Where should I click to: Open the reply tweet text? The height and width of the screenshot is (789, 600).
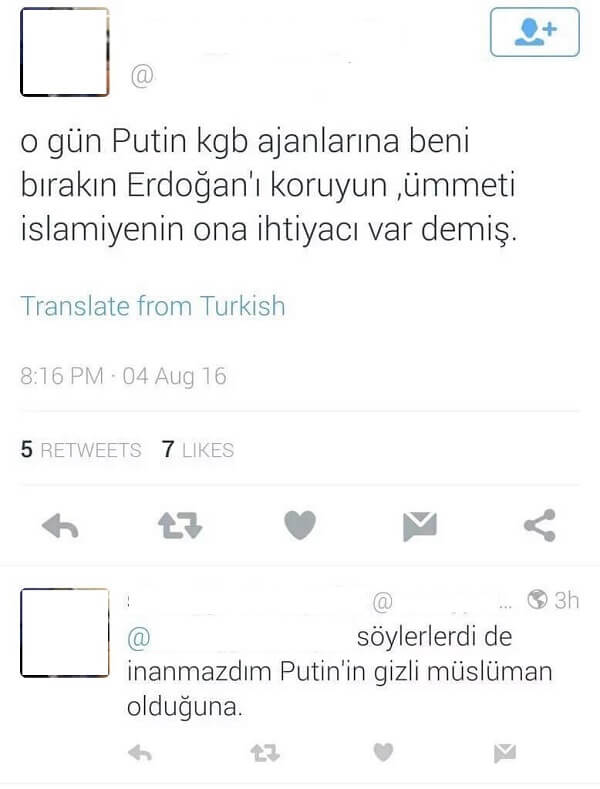(339, 672)
